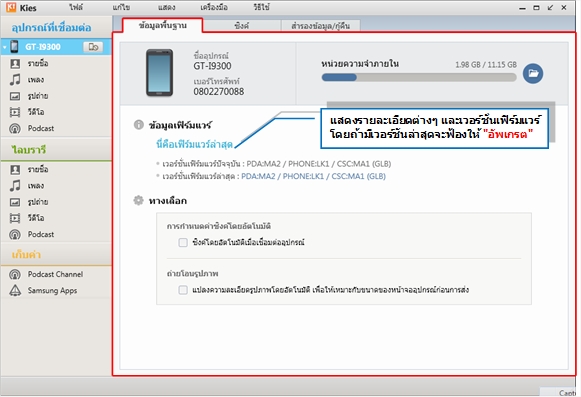Click the GT-I9300 phone thumbnail image
This screenshot has height=397, width=581.
point(159,73)
